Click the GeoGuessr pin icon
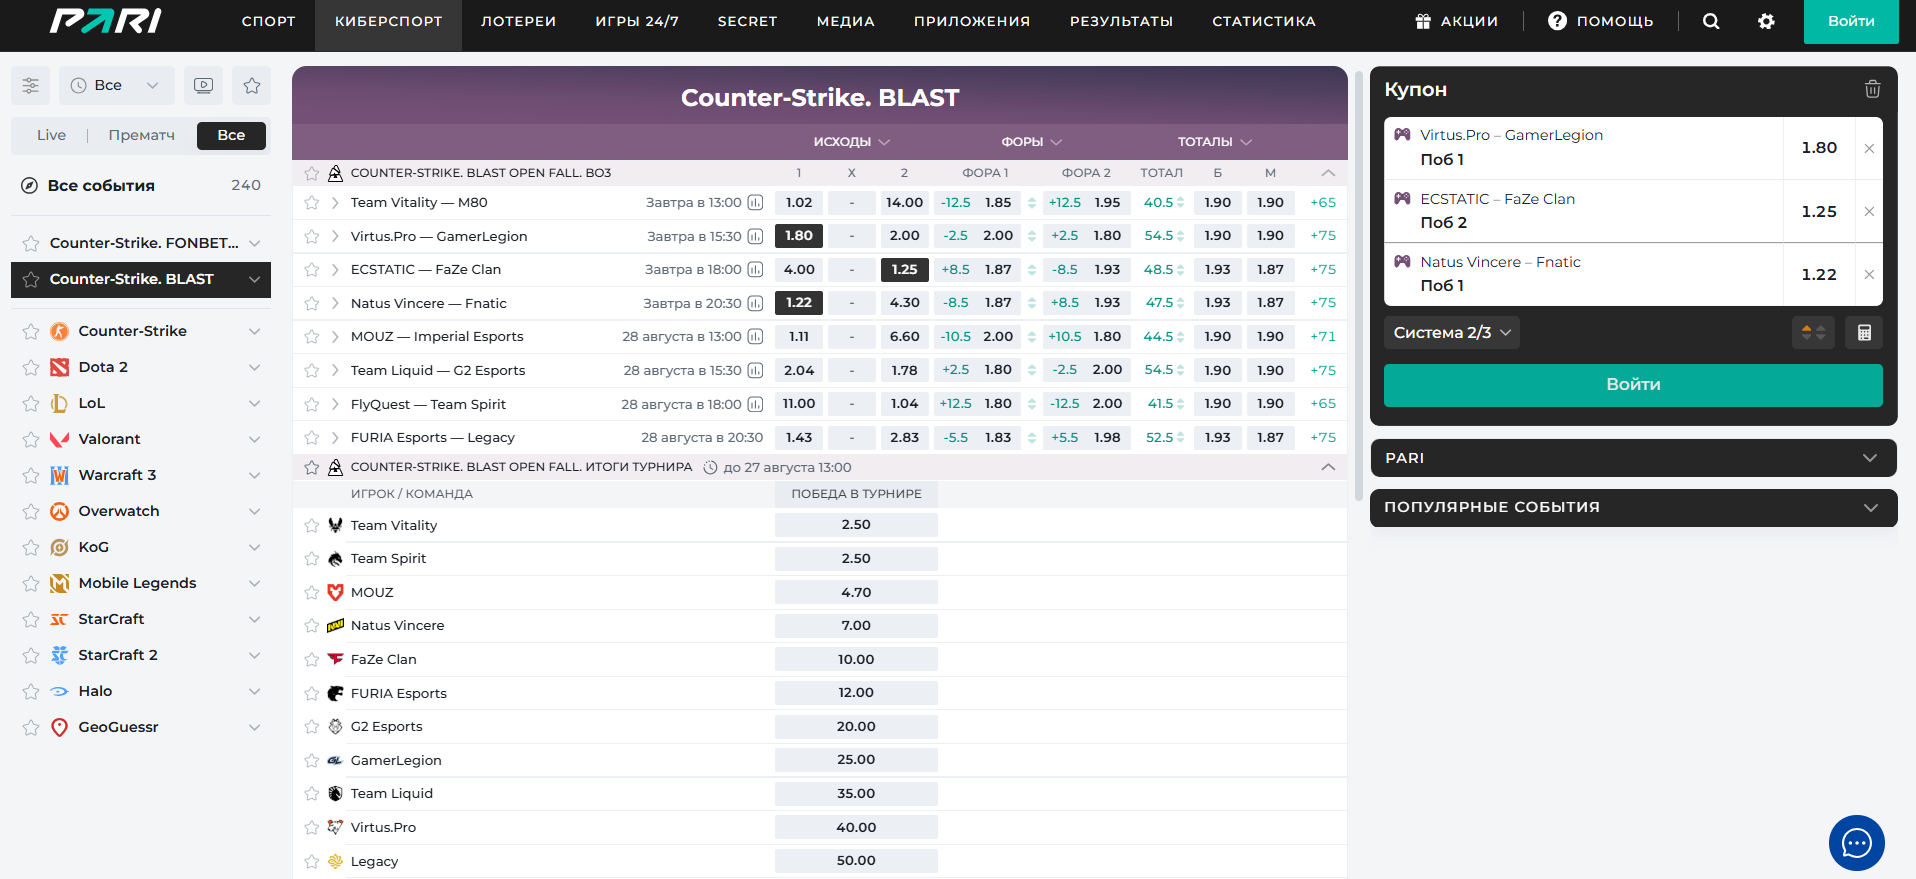Screen dimensions: 1916x879 click(60, 727)
